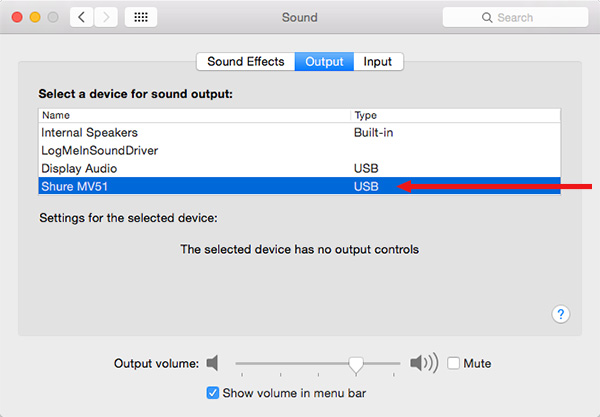600x417 pixels.
Task: Choose LogMeInSoundDriver from device list
Action: coord(299,150)
